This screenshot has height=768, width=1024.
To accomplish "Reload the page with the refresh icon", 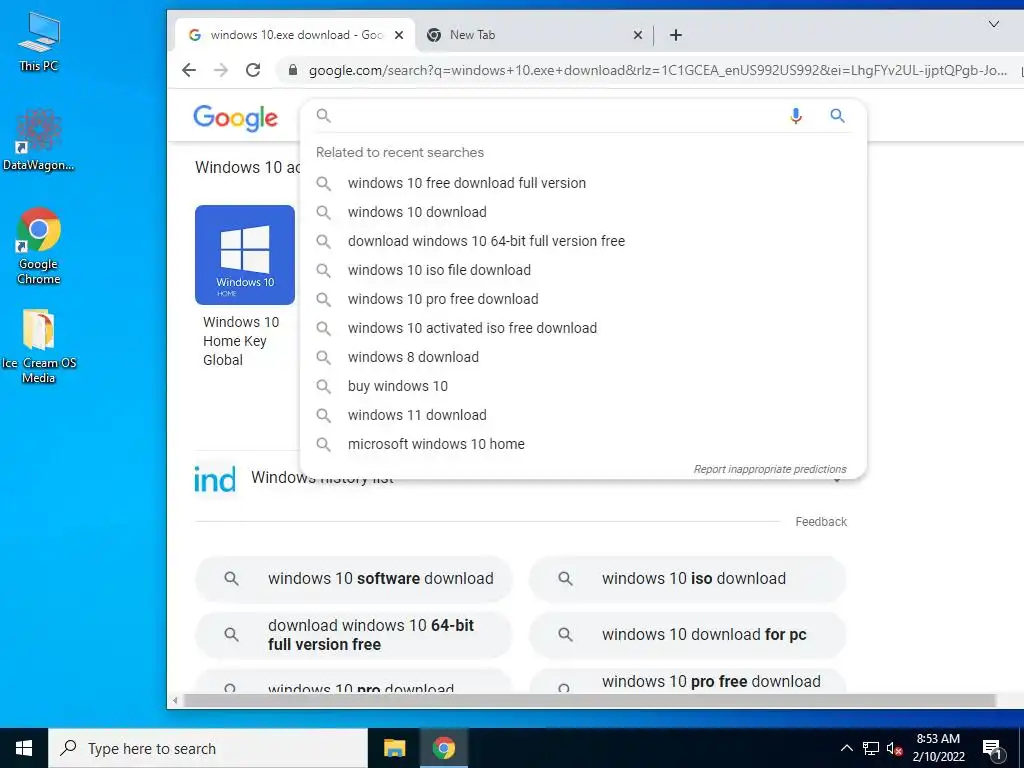I will (253, 70).
